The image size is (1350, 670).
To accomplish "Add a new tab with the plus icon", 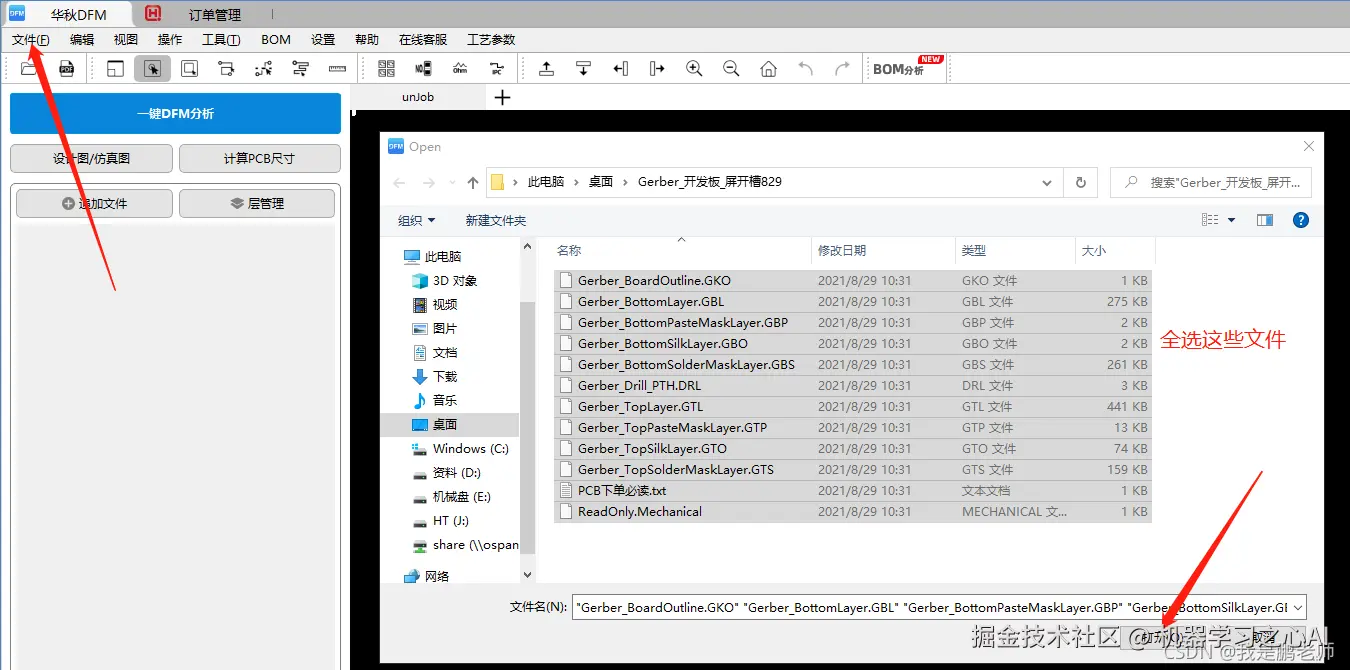I will pos(503,97).
